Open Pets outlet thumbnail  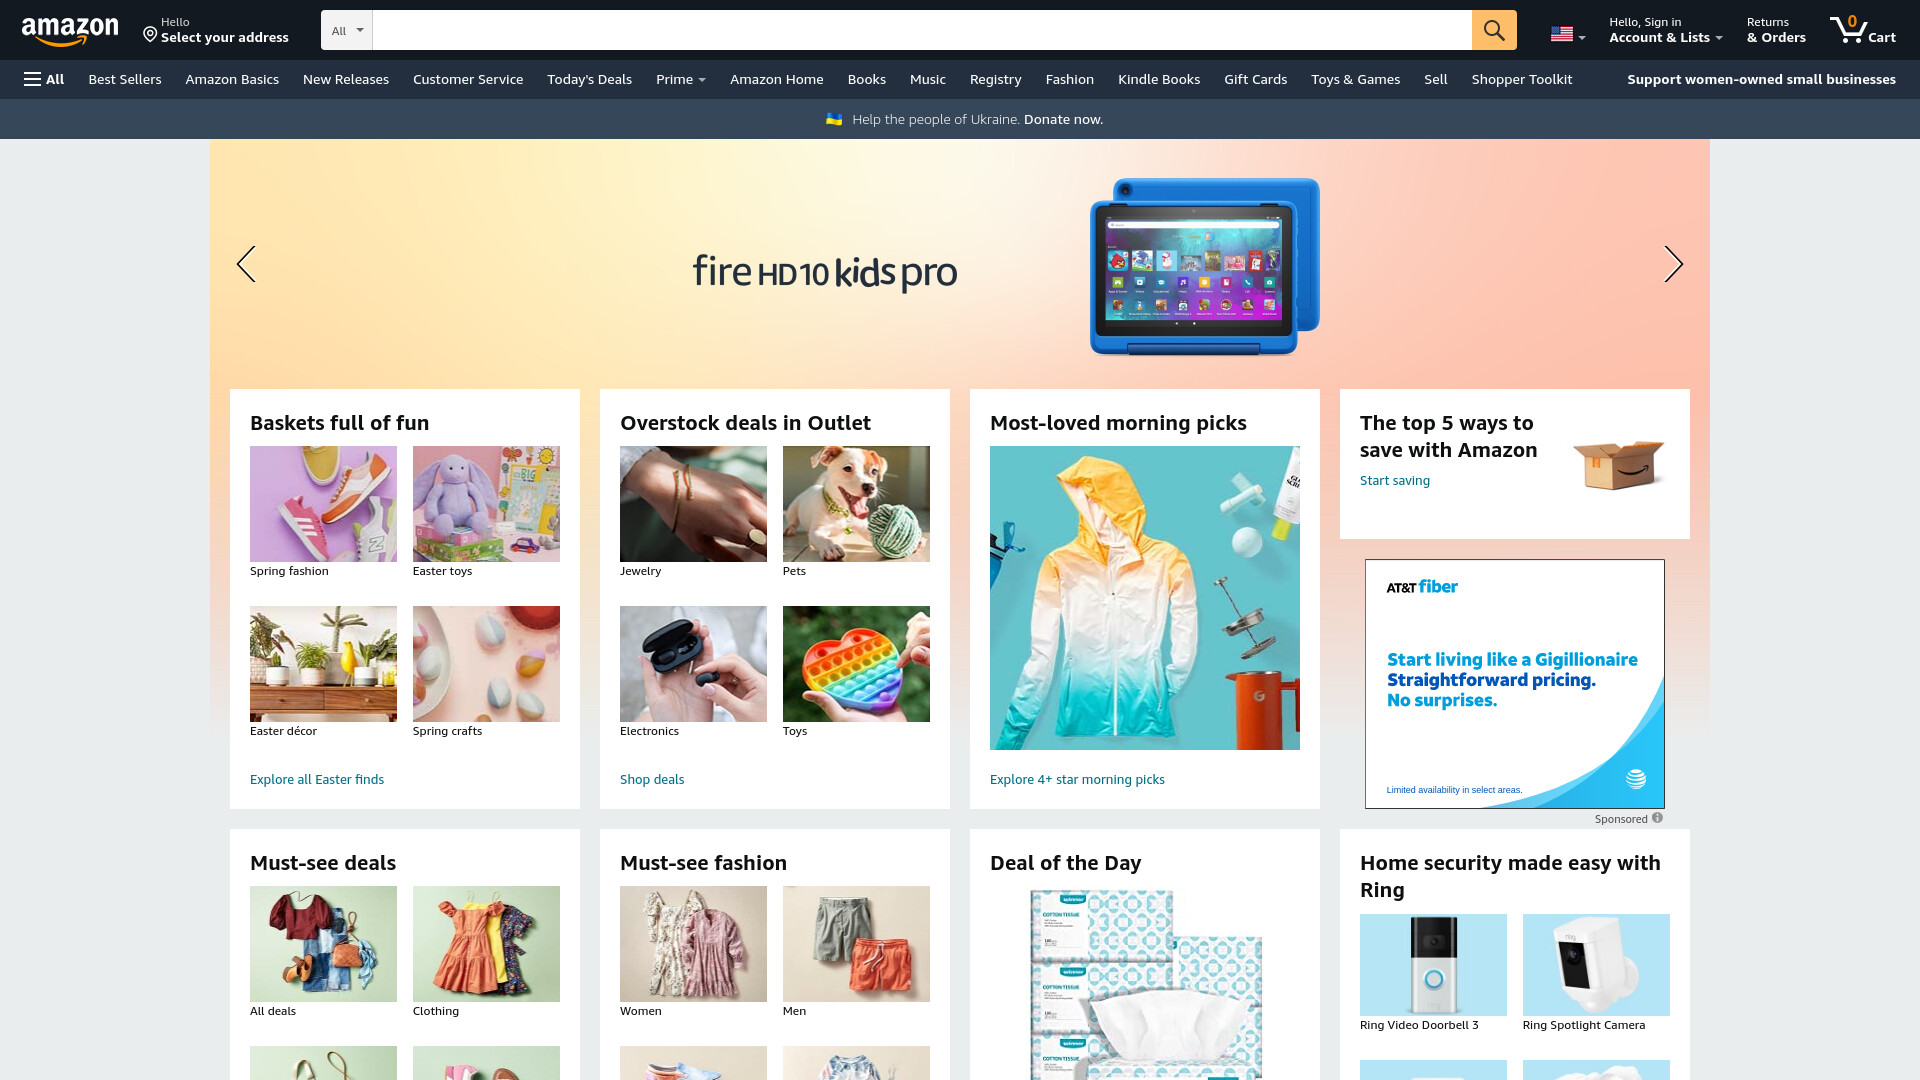[856, 504]
